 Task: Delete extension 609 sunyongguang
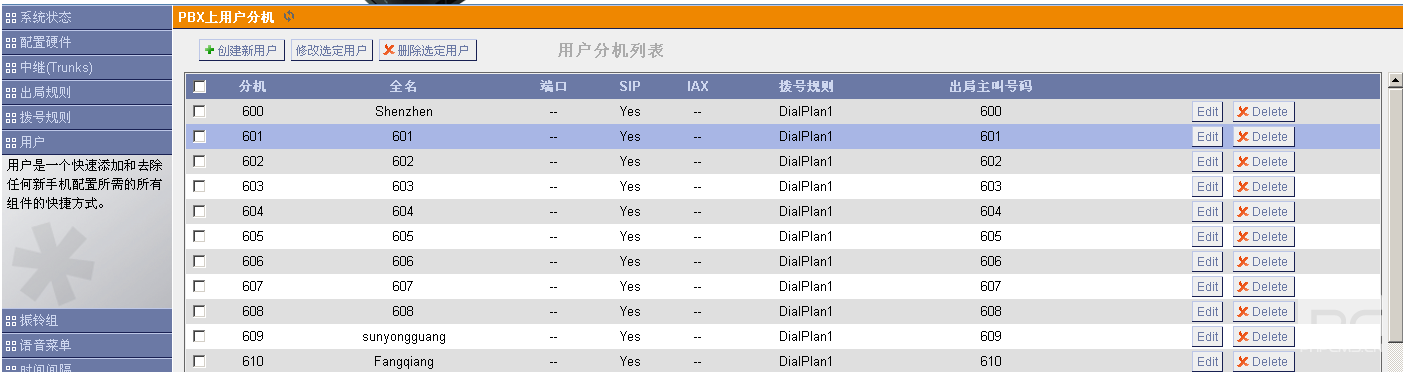1263,336
